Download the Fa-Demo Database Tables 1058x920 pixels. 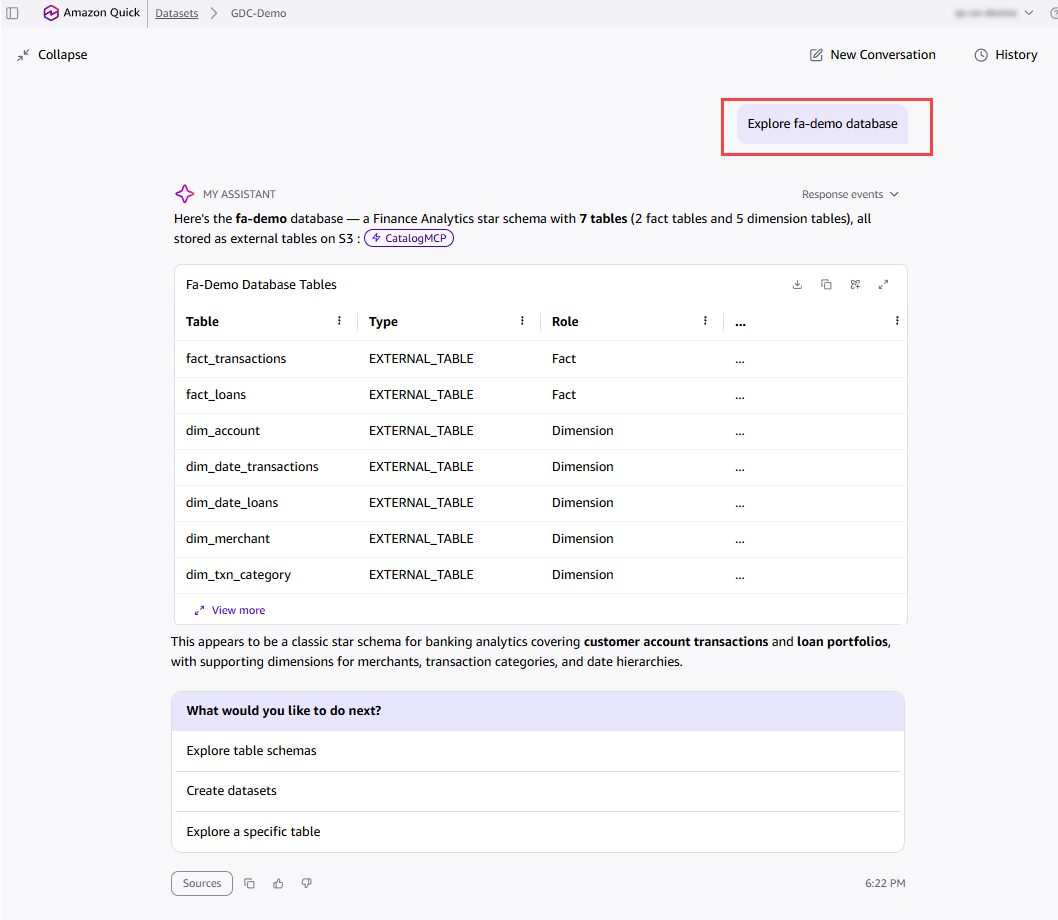797,285
